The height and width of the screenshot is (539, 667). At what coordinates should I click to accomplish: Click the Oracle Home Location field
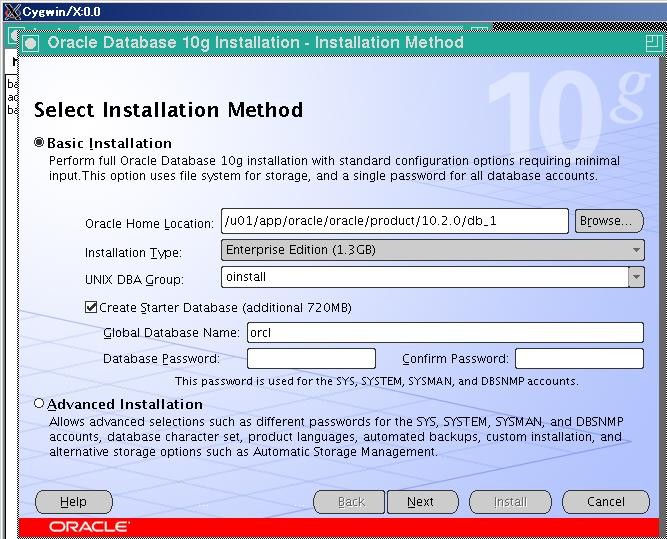(x=395, y=221)
